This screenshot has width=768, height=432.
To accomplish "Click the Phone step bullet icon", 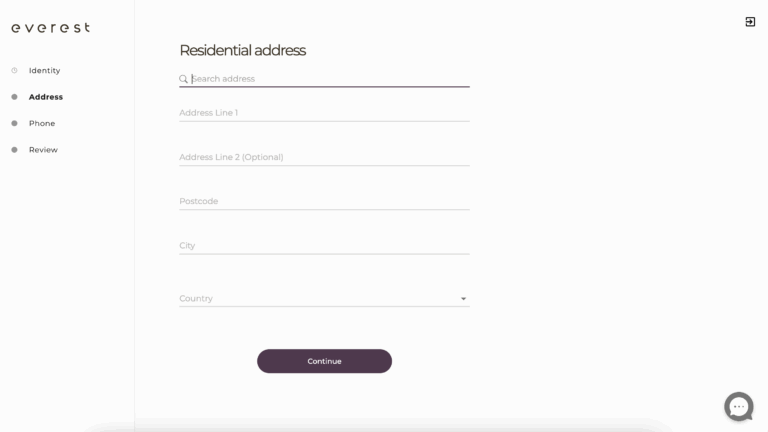I will pos(14,123).
